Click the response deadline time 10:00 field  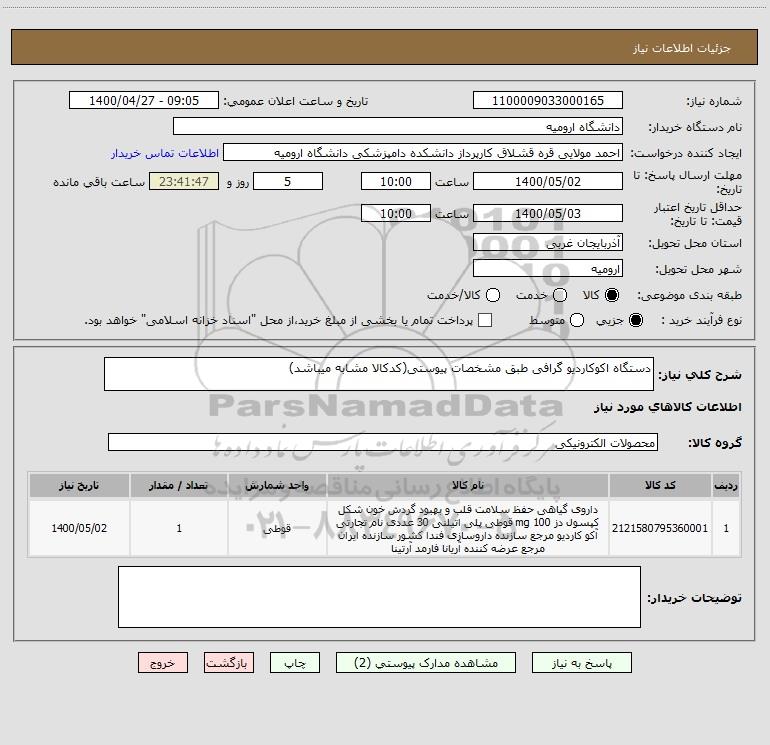[396, 181]
